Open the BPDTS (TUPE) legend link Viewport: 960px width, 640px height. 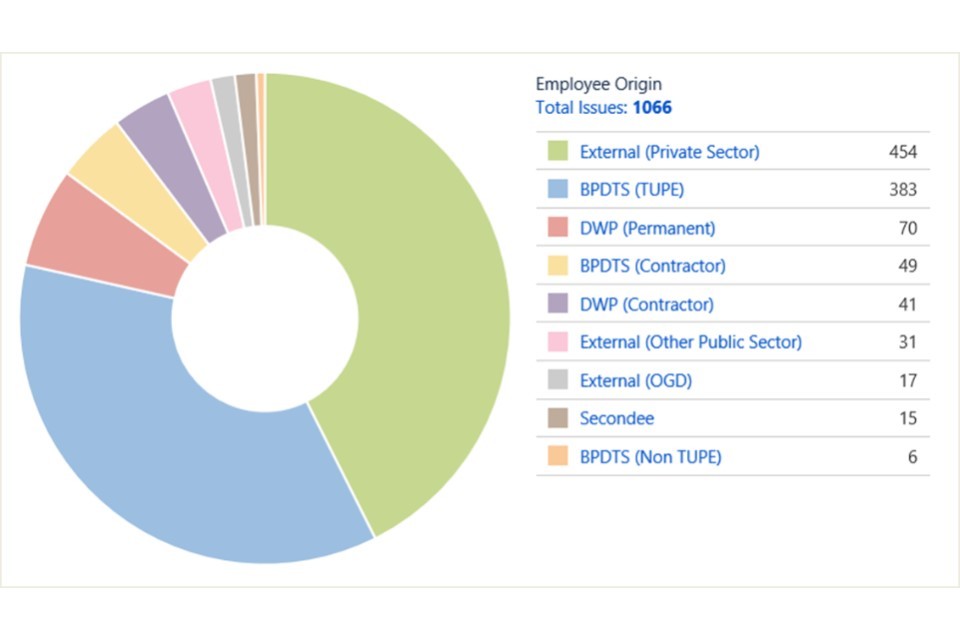pos(631,190)
